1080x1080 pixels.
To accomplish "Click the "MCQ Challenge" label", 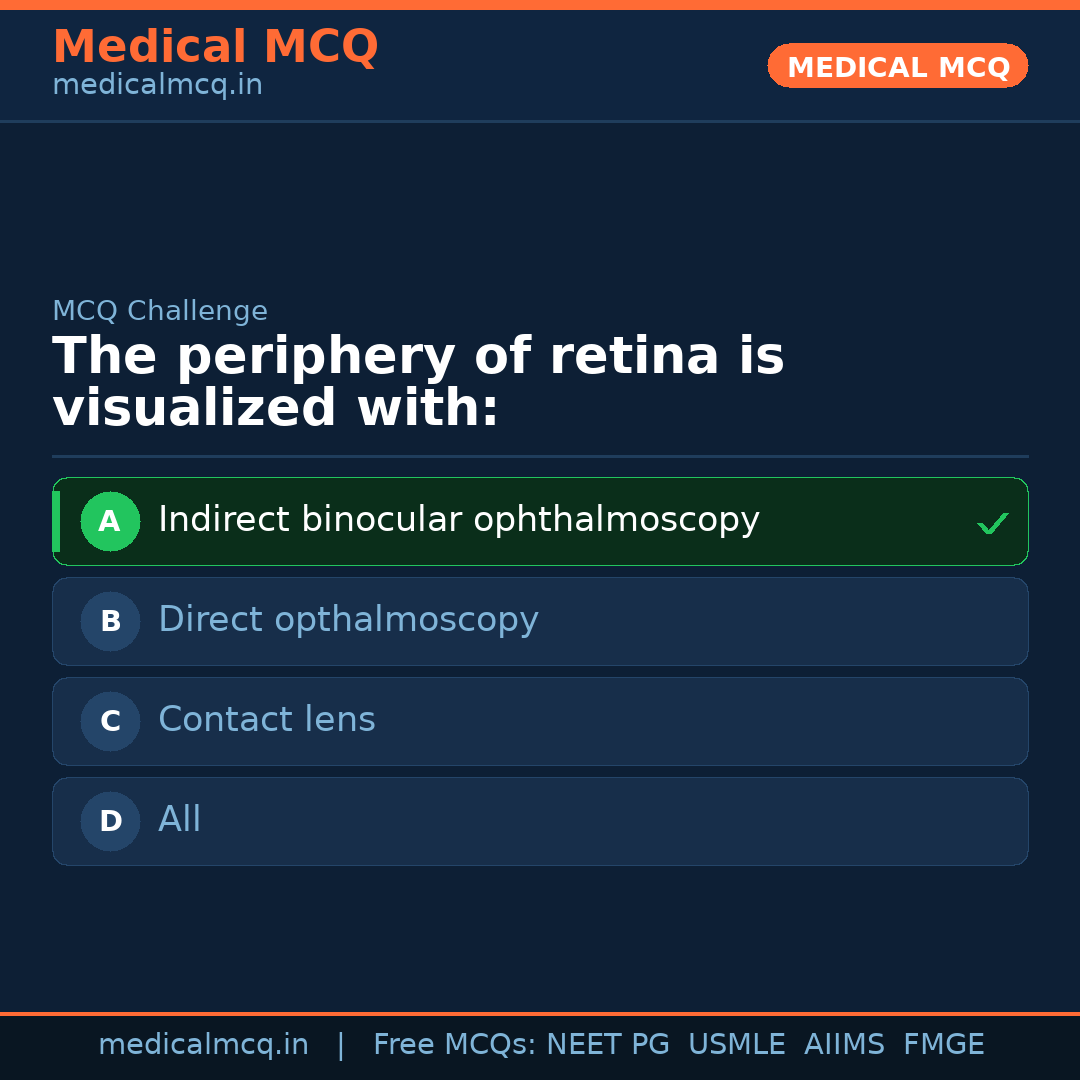I will click(160, 311).
